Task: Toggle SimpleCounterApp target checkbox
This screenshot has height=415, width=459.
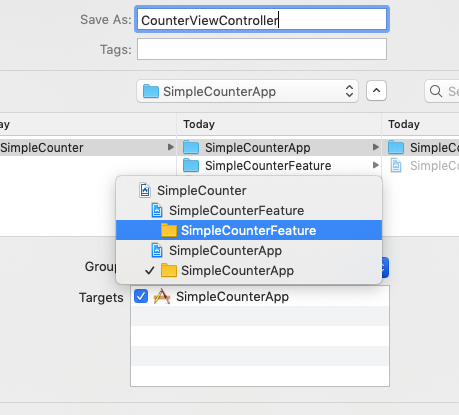Action: (x=141, y=296)
